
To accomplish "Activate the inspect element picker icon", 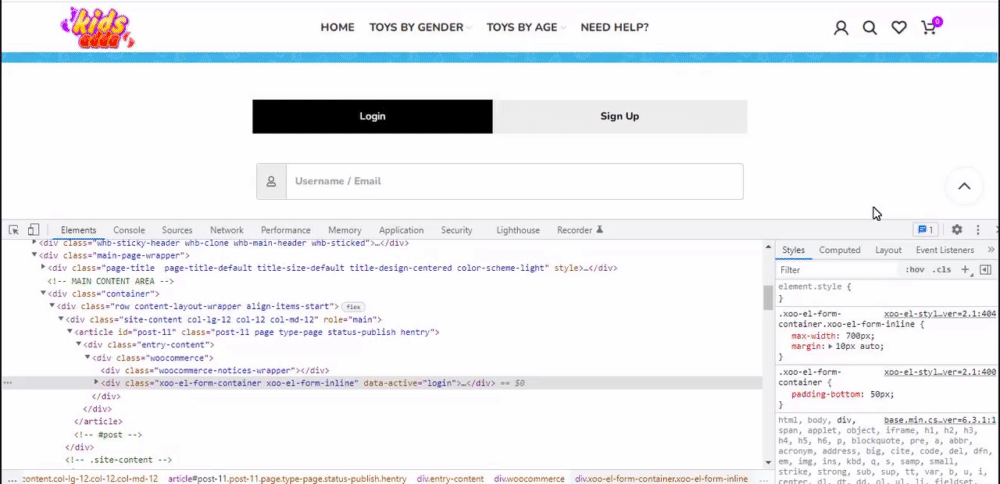I will click(13, 230).
